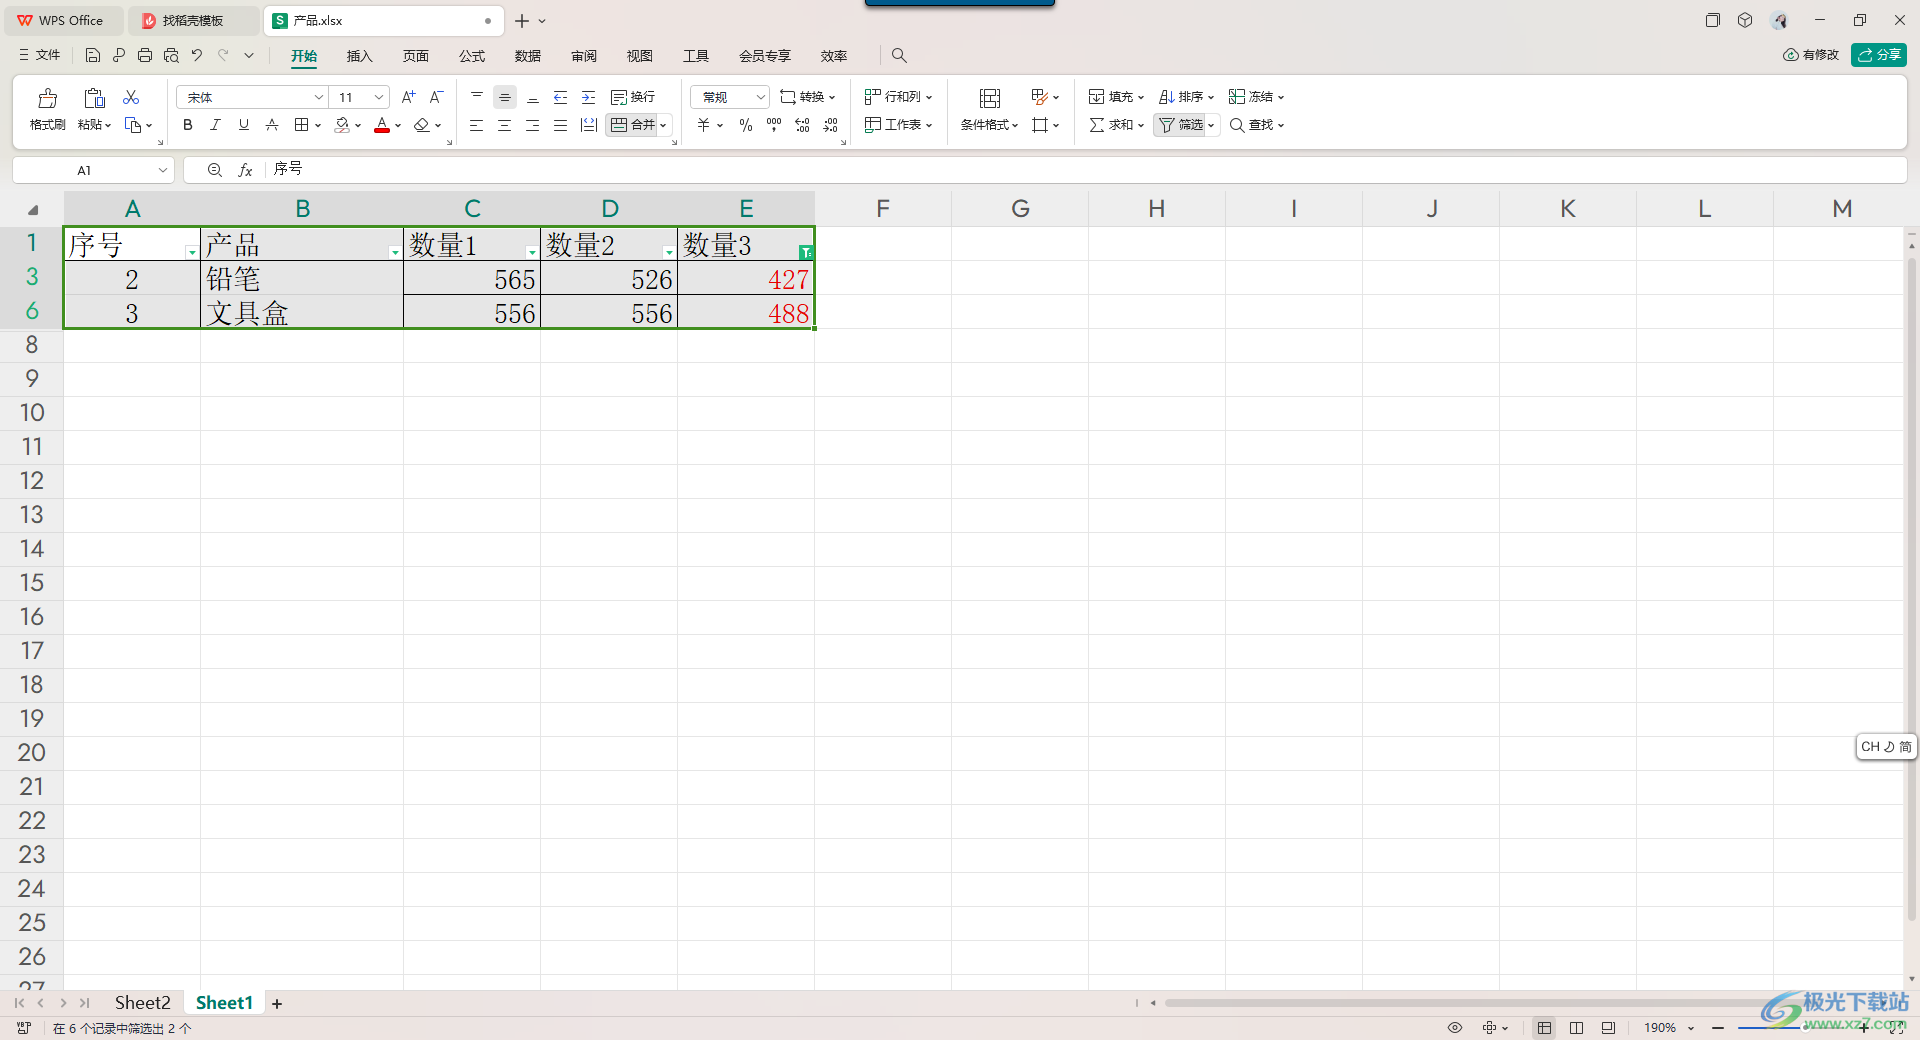Image resolution: width=1920 pixels, height=1040 pixels.
Task: Toggle middle vertical alignment
Action: point(505,97)
